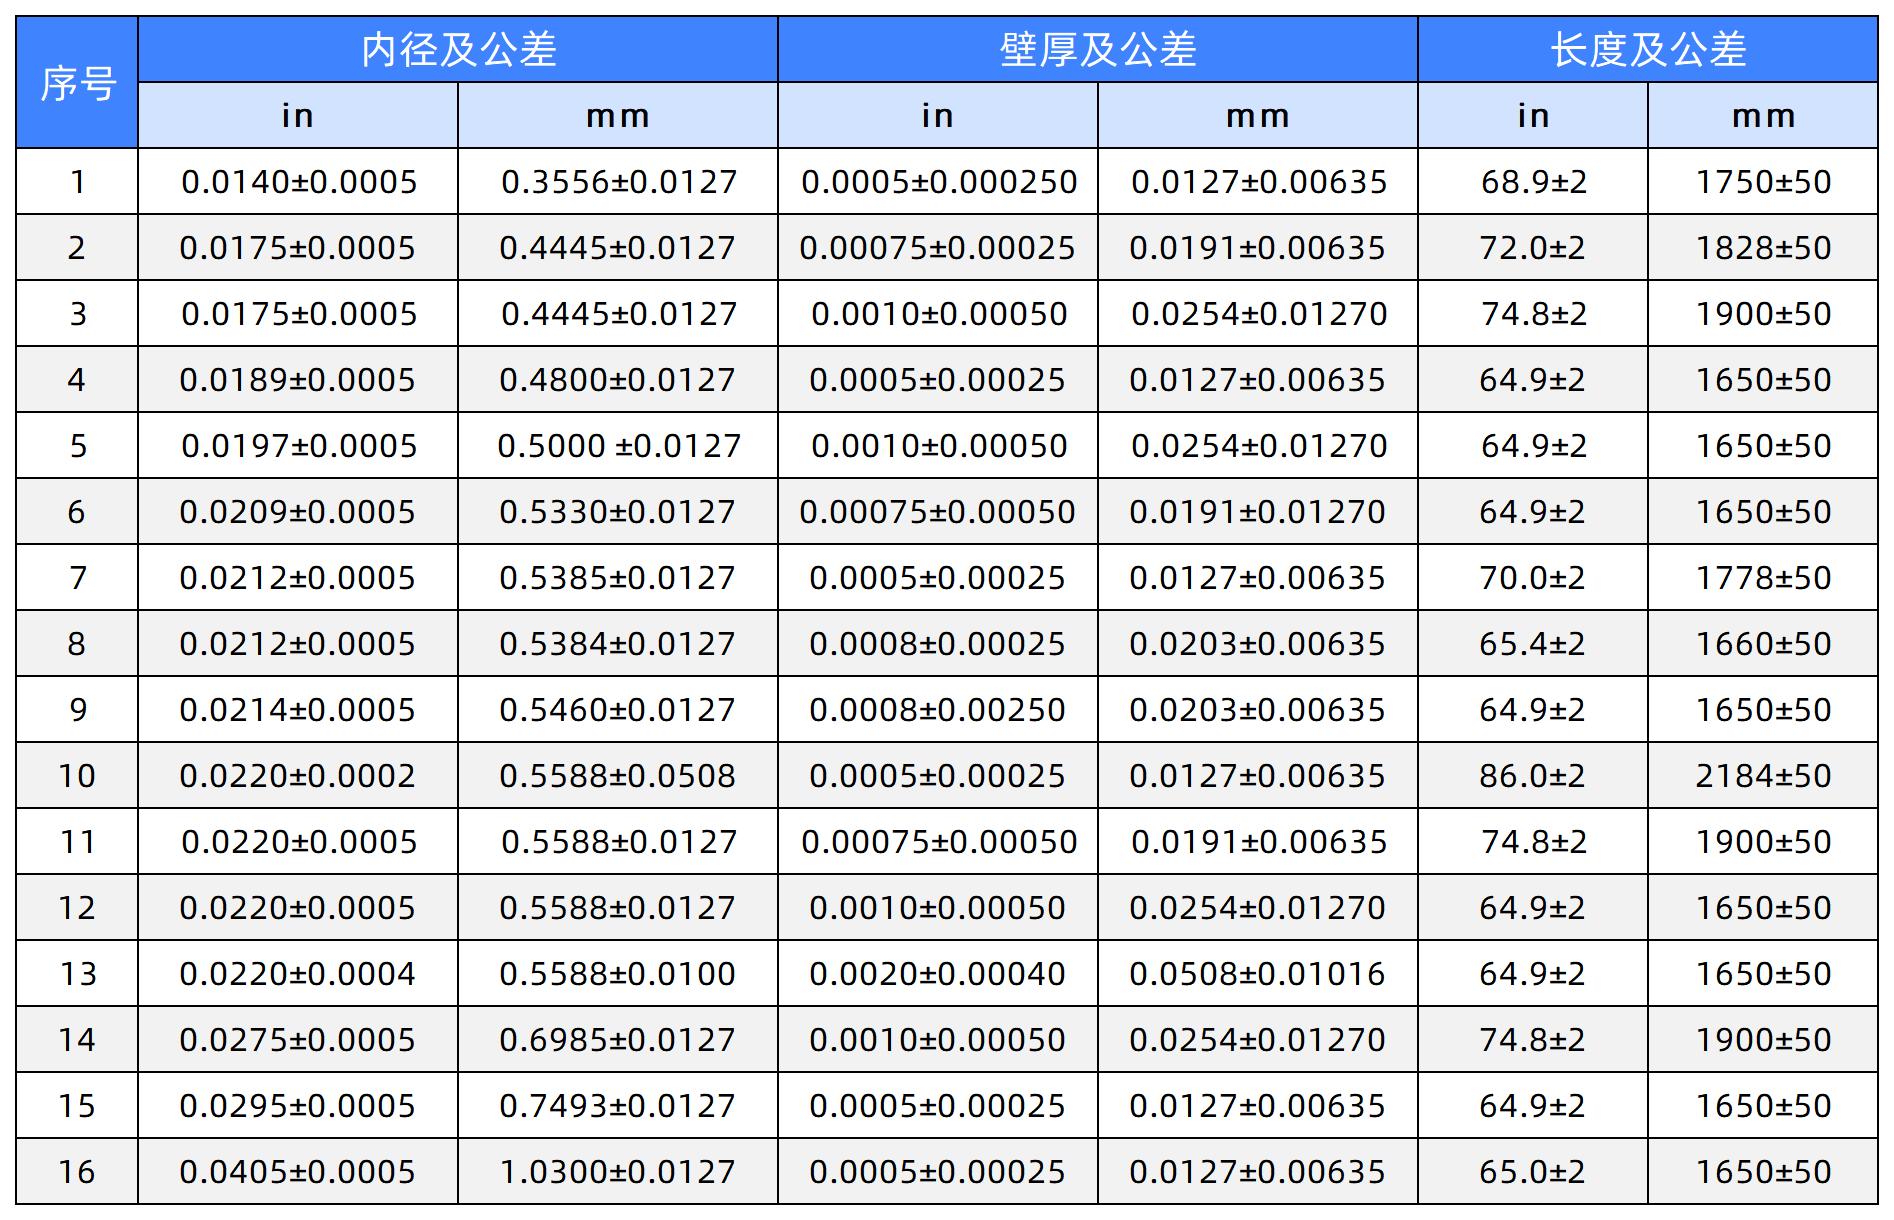
Task: Click cell 0.0191±0.00635 in row 11
Action: (x=1258, y=841)
